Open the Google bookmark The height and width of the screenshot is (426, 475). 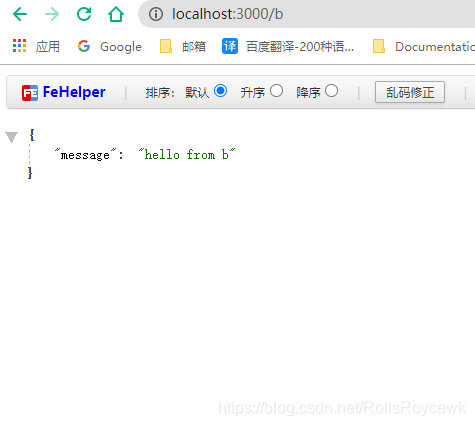tap(109, 46)
